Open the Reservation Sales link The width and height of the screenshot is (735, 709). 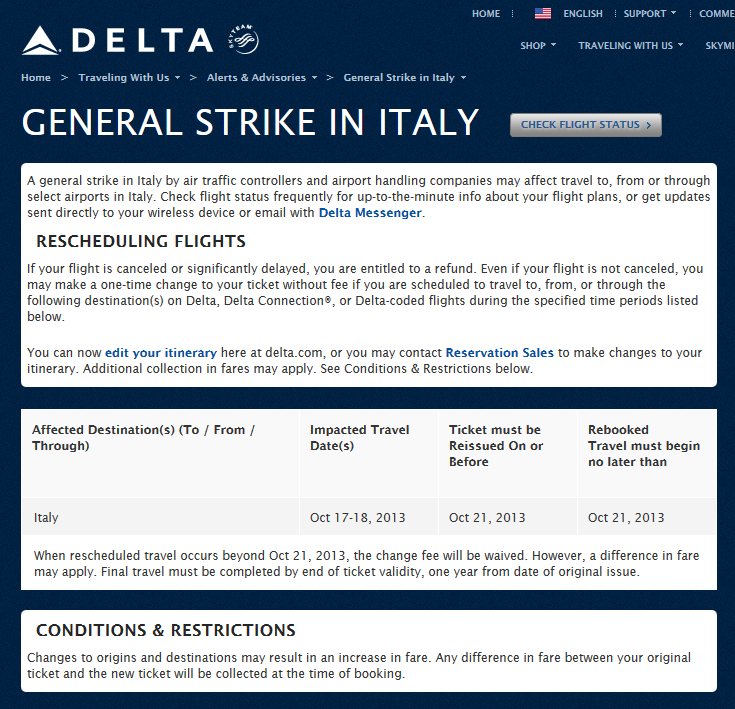tap(499, 352)
